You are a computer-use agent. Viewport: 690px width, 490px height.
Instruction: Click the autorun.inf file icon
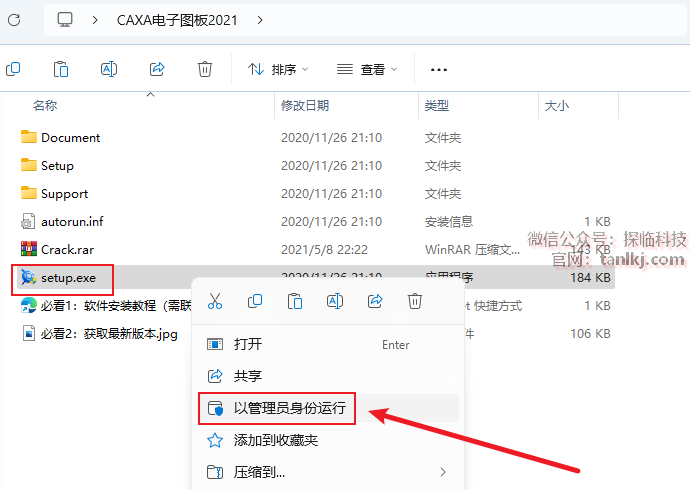pyautogui.click(x=28, y=221)
